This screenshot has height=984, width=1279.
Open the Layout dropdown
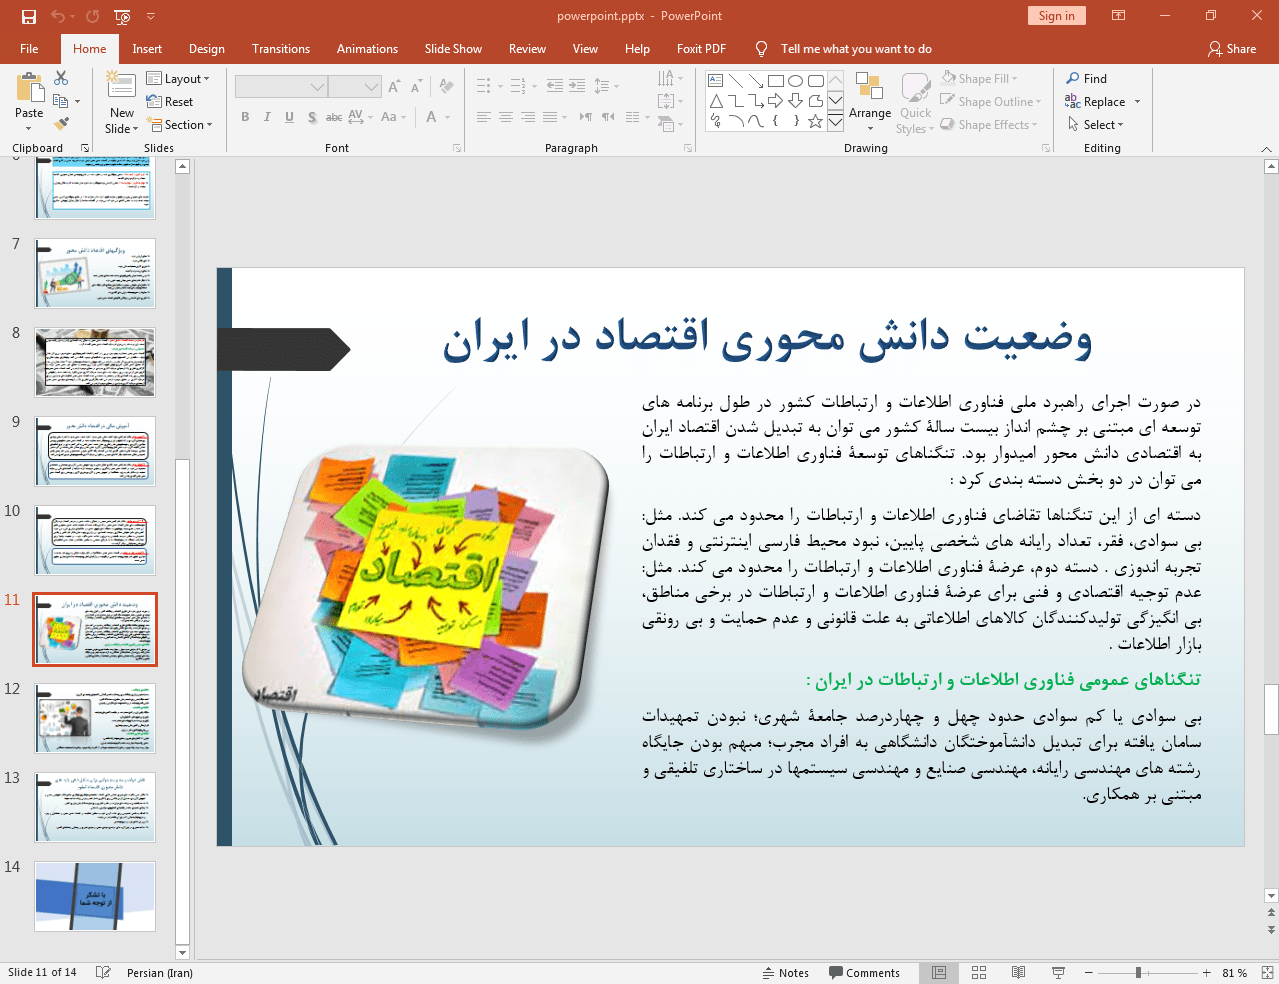coord(178,78)
